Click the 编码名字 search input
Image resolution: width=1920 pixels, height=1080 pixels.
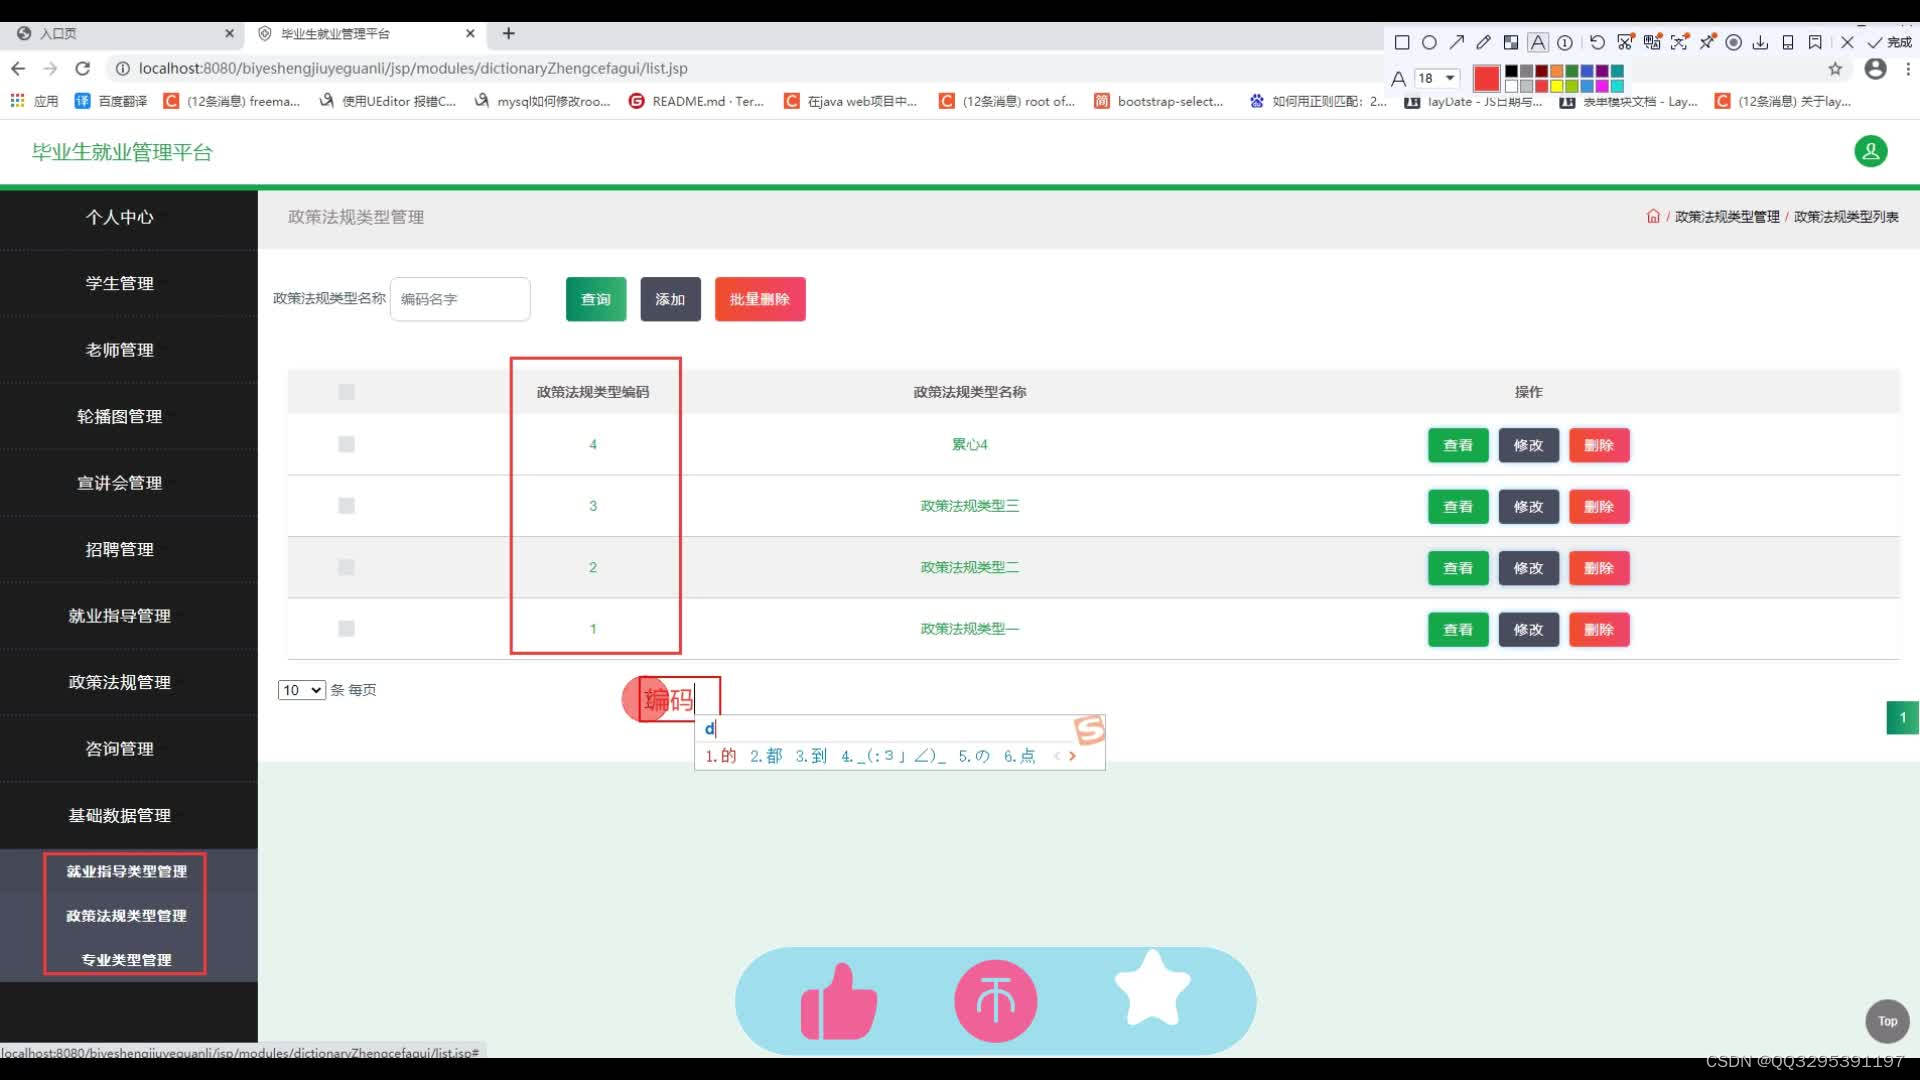point(460,299)
